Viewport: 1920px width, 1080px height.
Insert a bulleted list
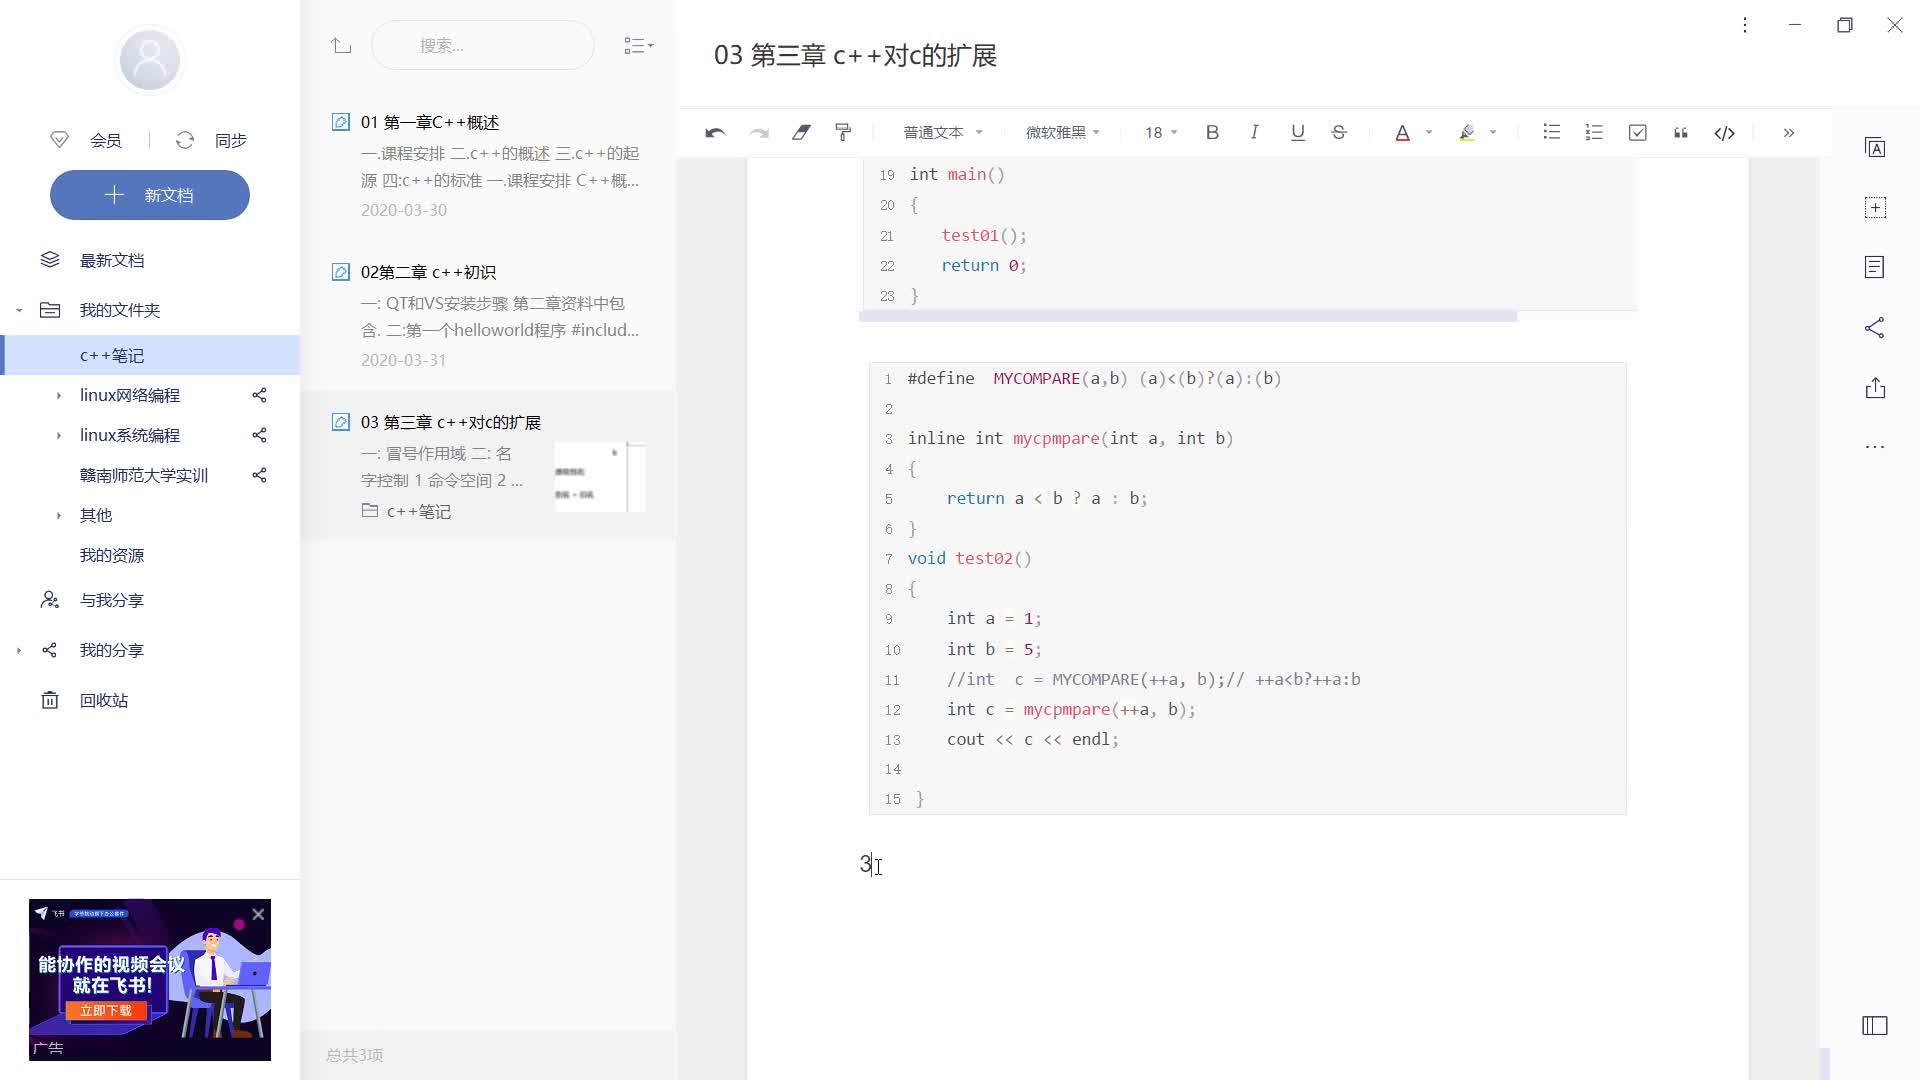pos(1551,132)
